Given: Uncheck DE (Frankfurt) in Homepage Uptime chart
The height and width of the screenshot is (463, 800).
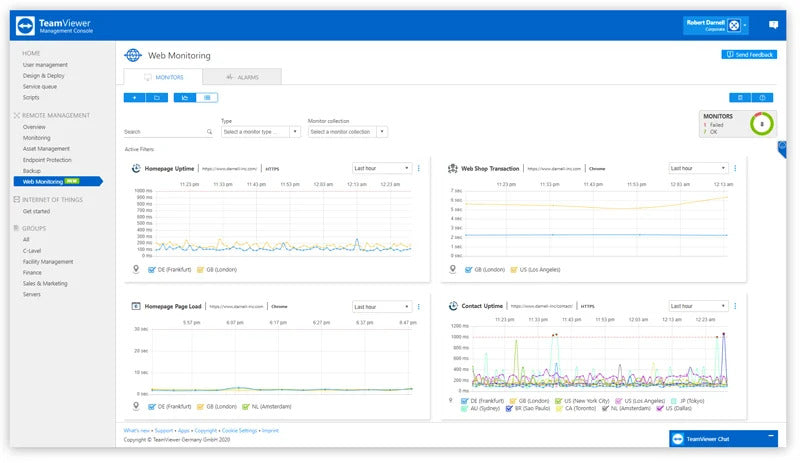Looking at the screenshot, I should [x=149, y=269].
